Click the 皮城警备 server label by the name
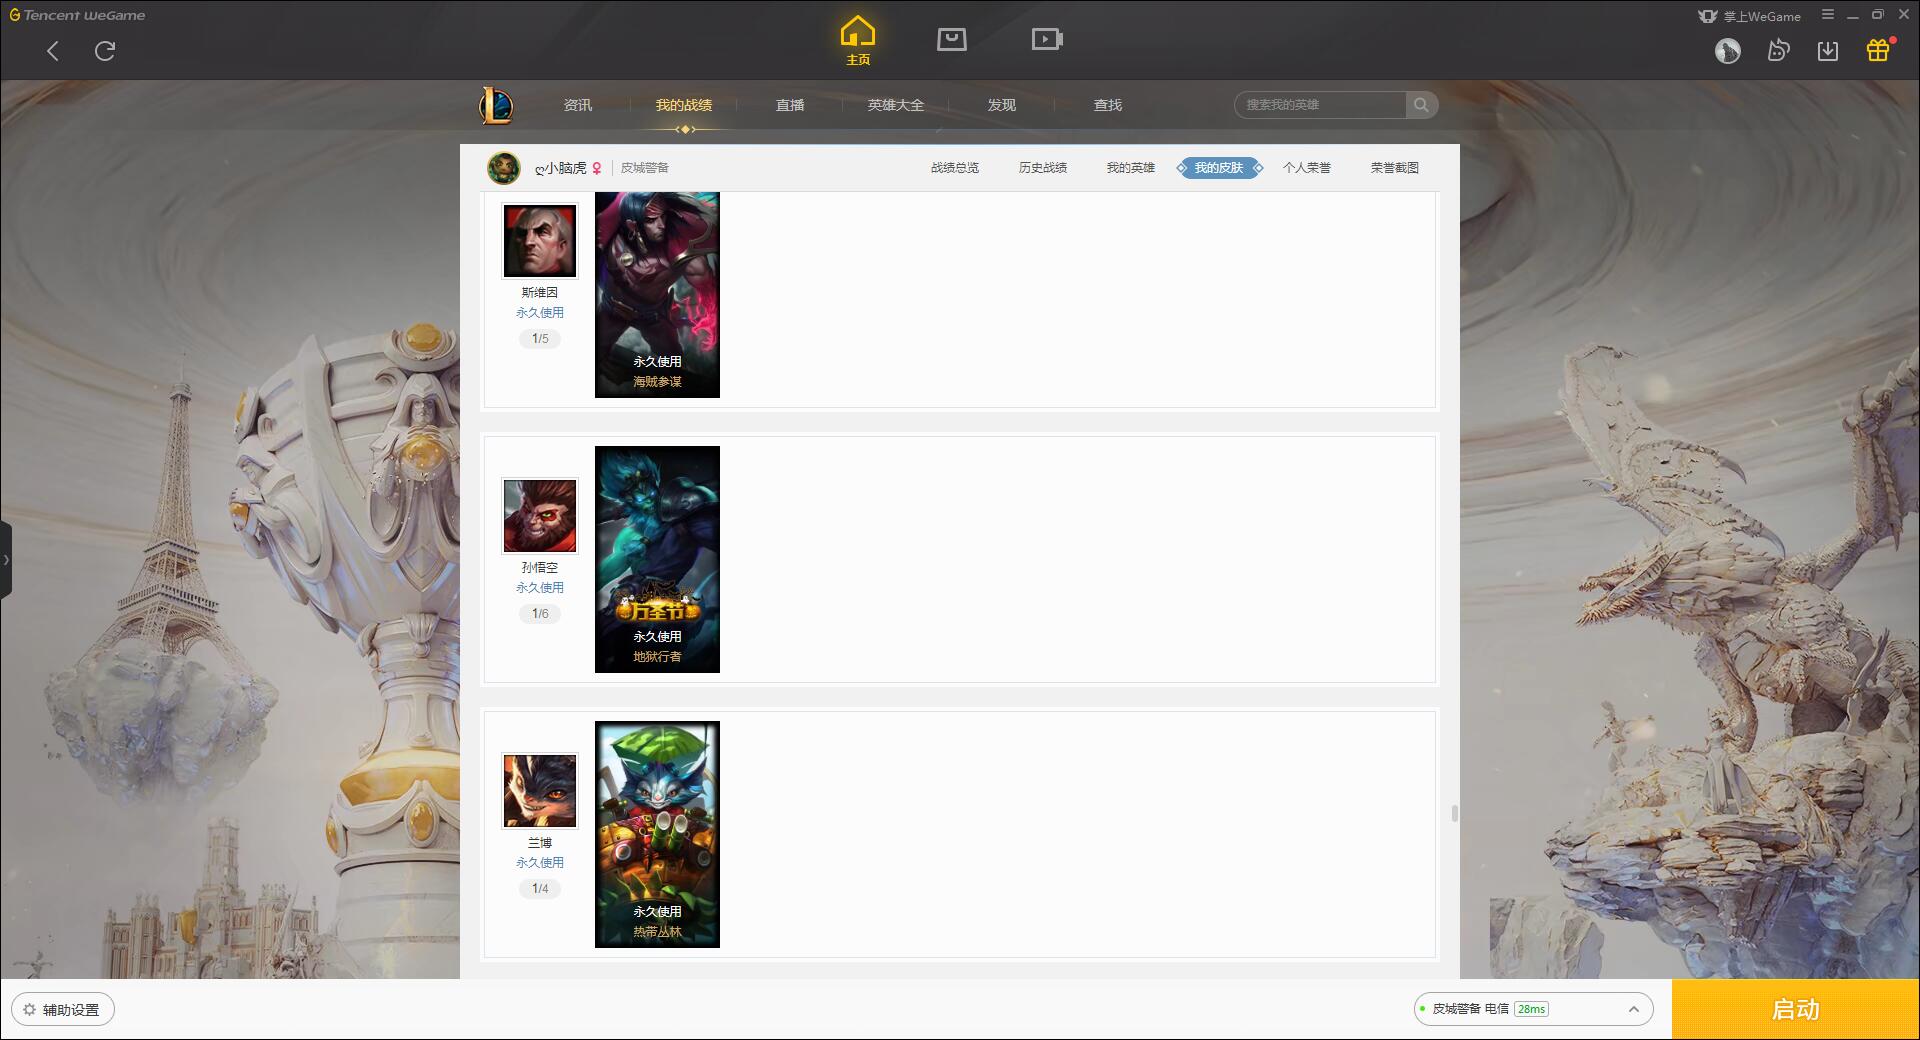 click(x=645, y=168)
